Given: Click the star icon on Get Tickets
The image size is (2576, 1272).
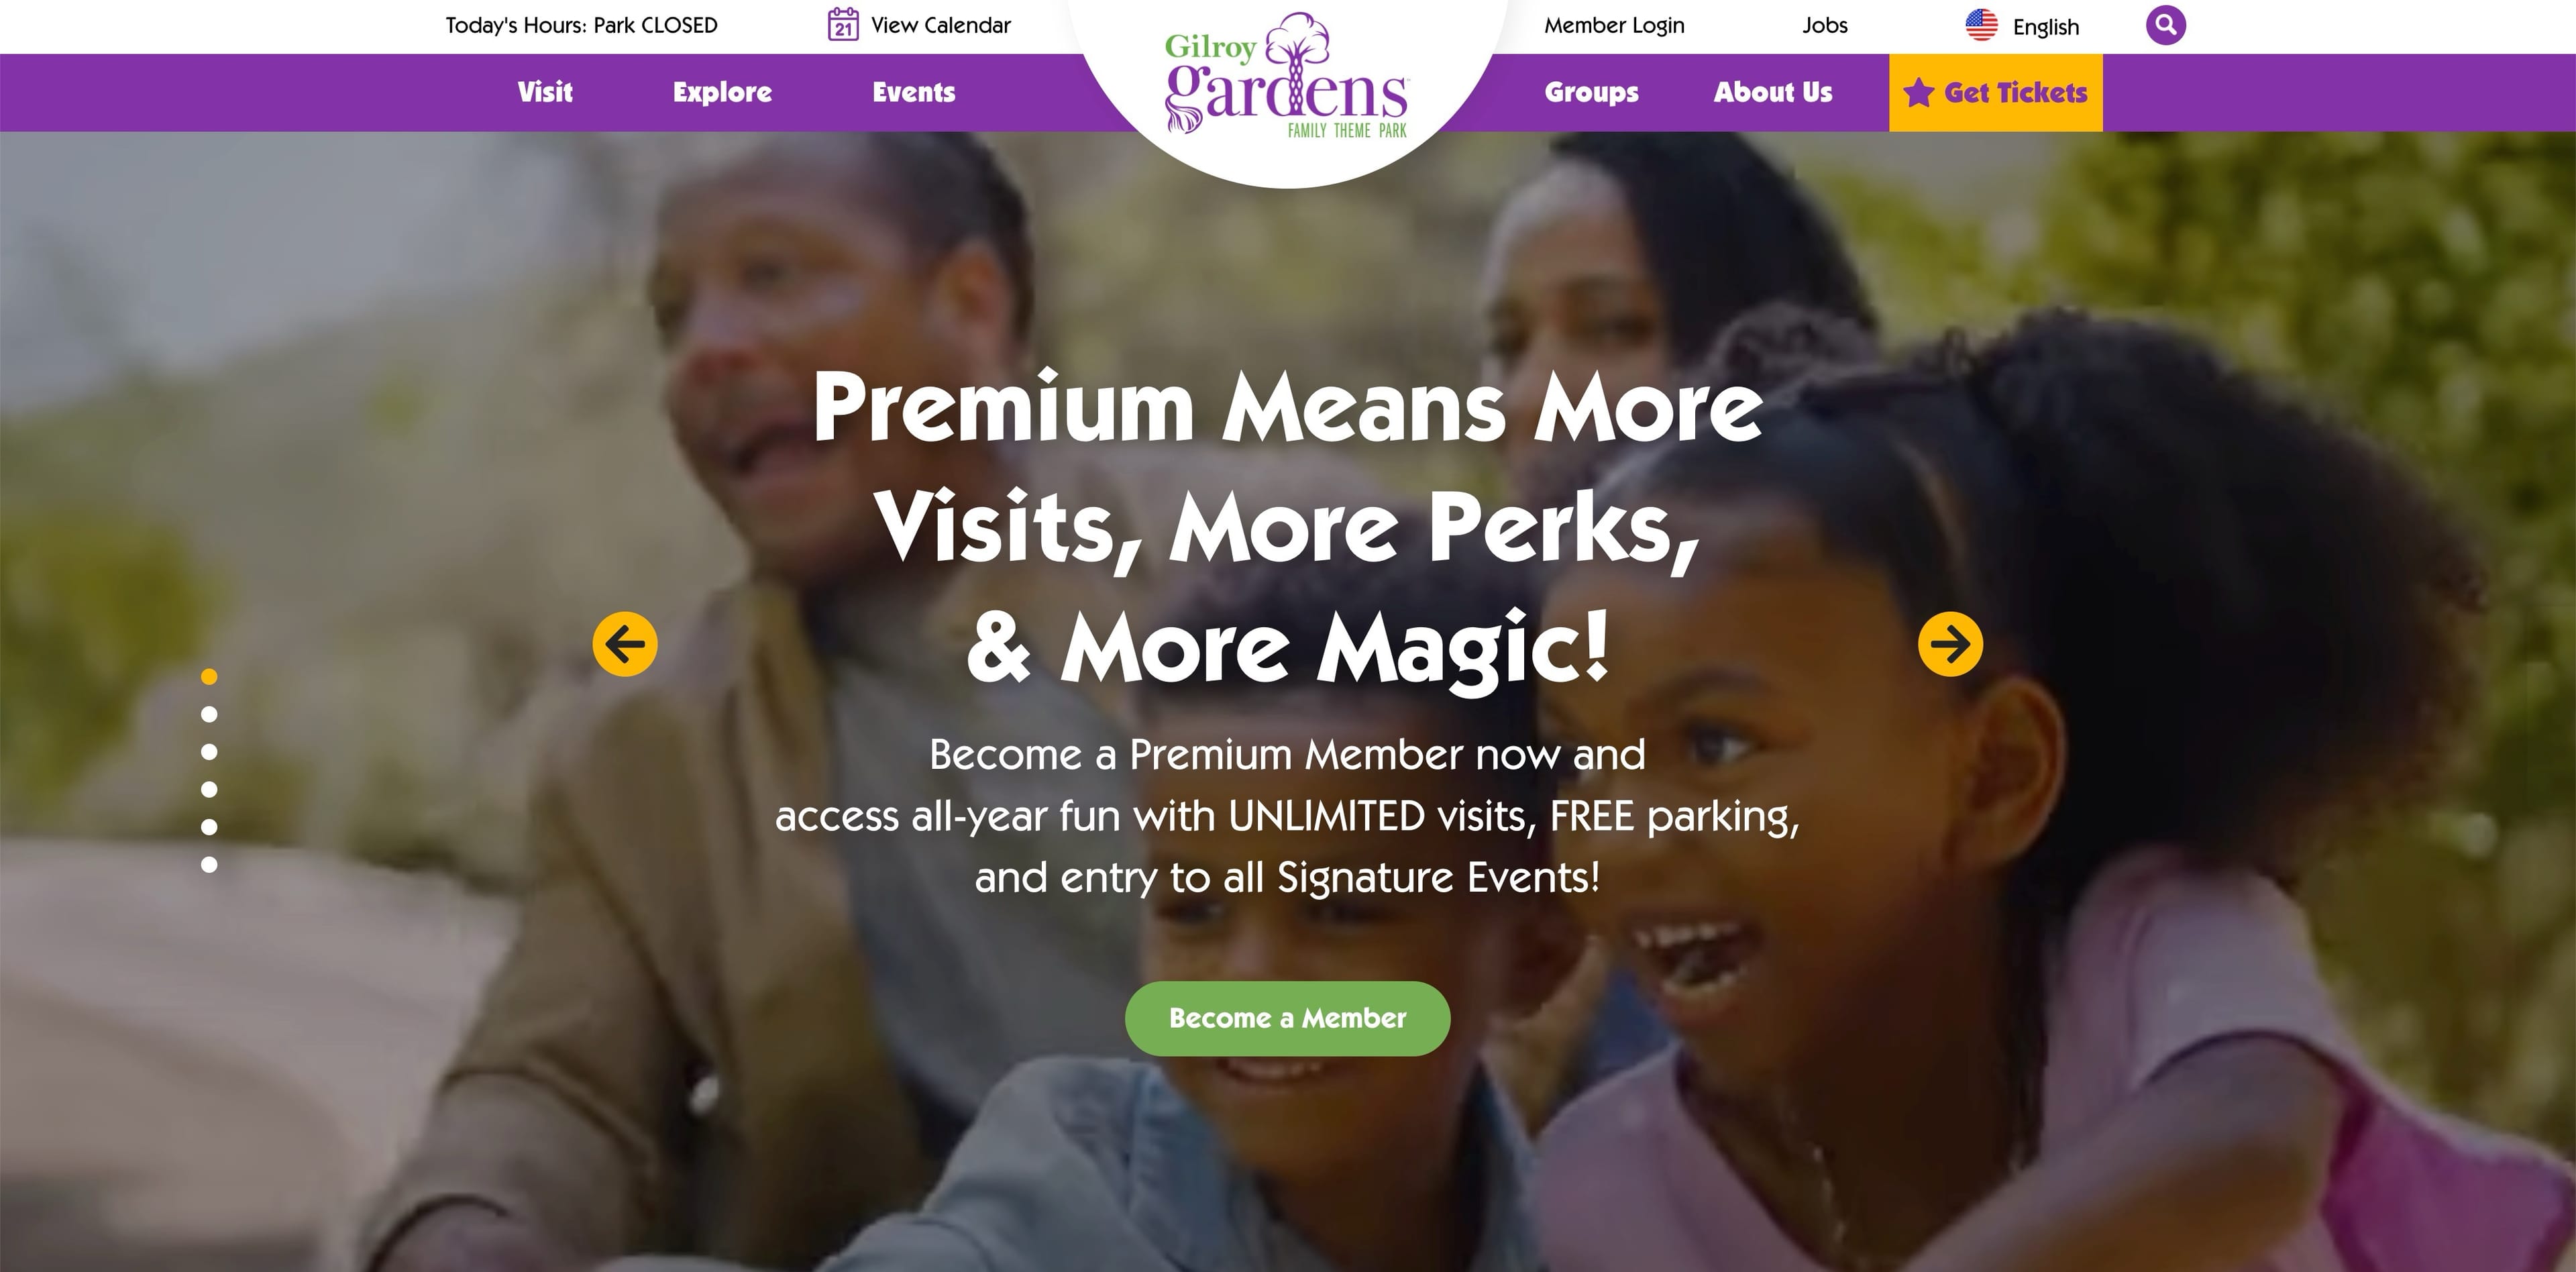Looking at the screenshot, I should pos(1918,93).
